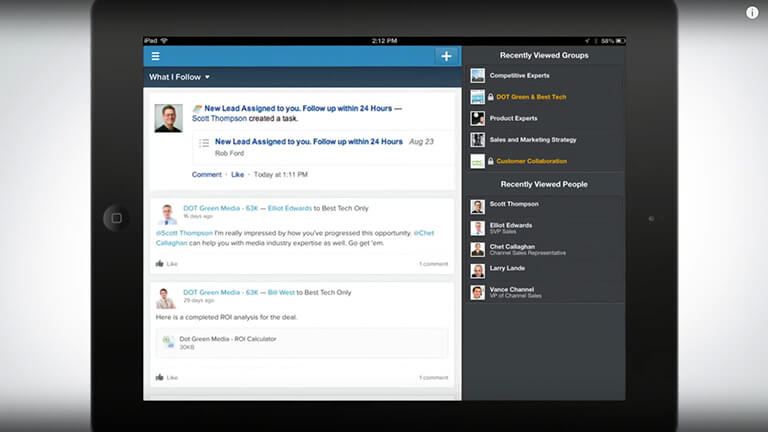Image resolution: width=768 pixels, height=432 pixels.
Task: Click the task list icon beside Rob Ford
Action: (x=204, y=143)
